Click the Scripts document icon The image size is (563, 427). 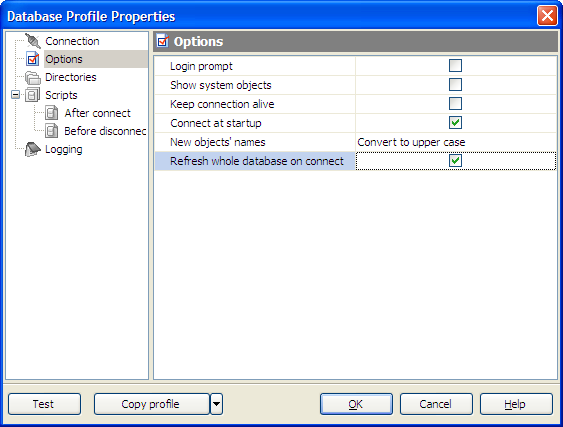pyautogui.click(x=33, y=95)
